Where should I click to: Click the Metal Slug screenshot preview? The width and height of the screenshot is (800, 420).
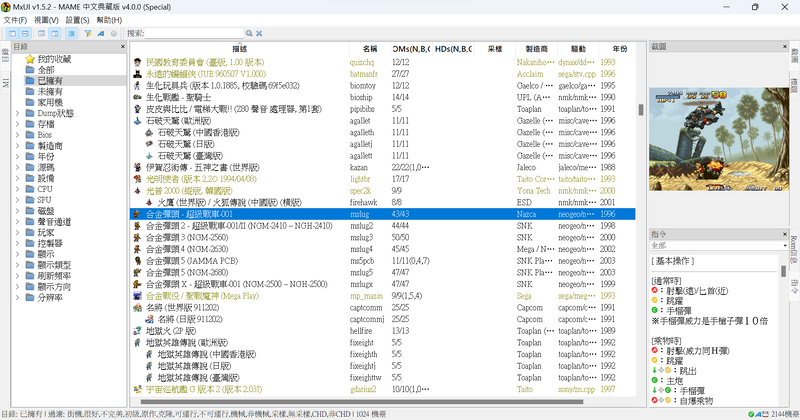[719, 139]
